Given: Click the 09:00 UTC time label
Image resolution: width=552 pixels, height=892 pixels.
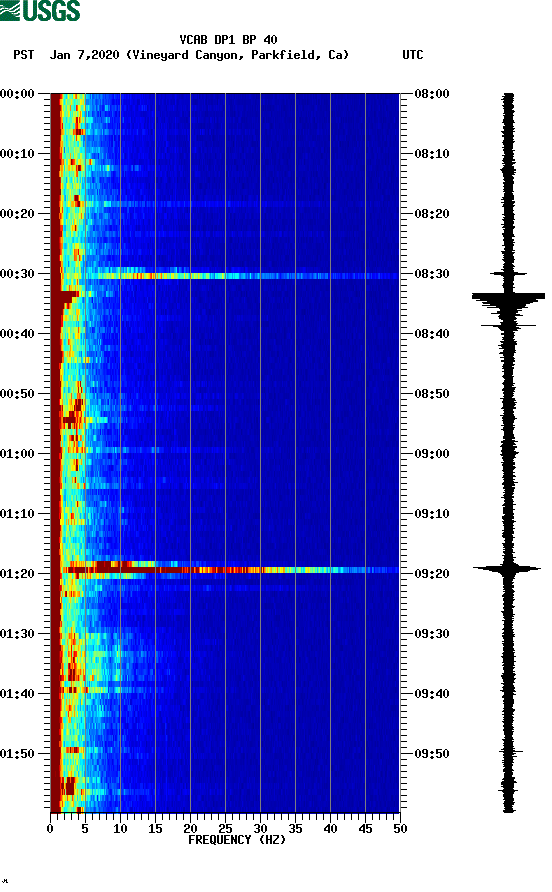Looking at the screenshot, I should coord(432,454).
